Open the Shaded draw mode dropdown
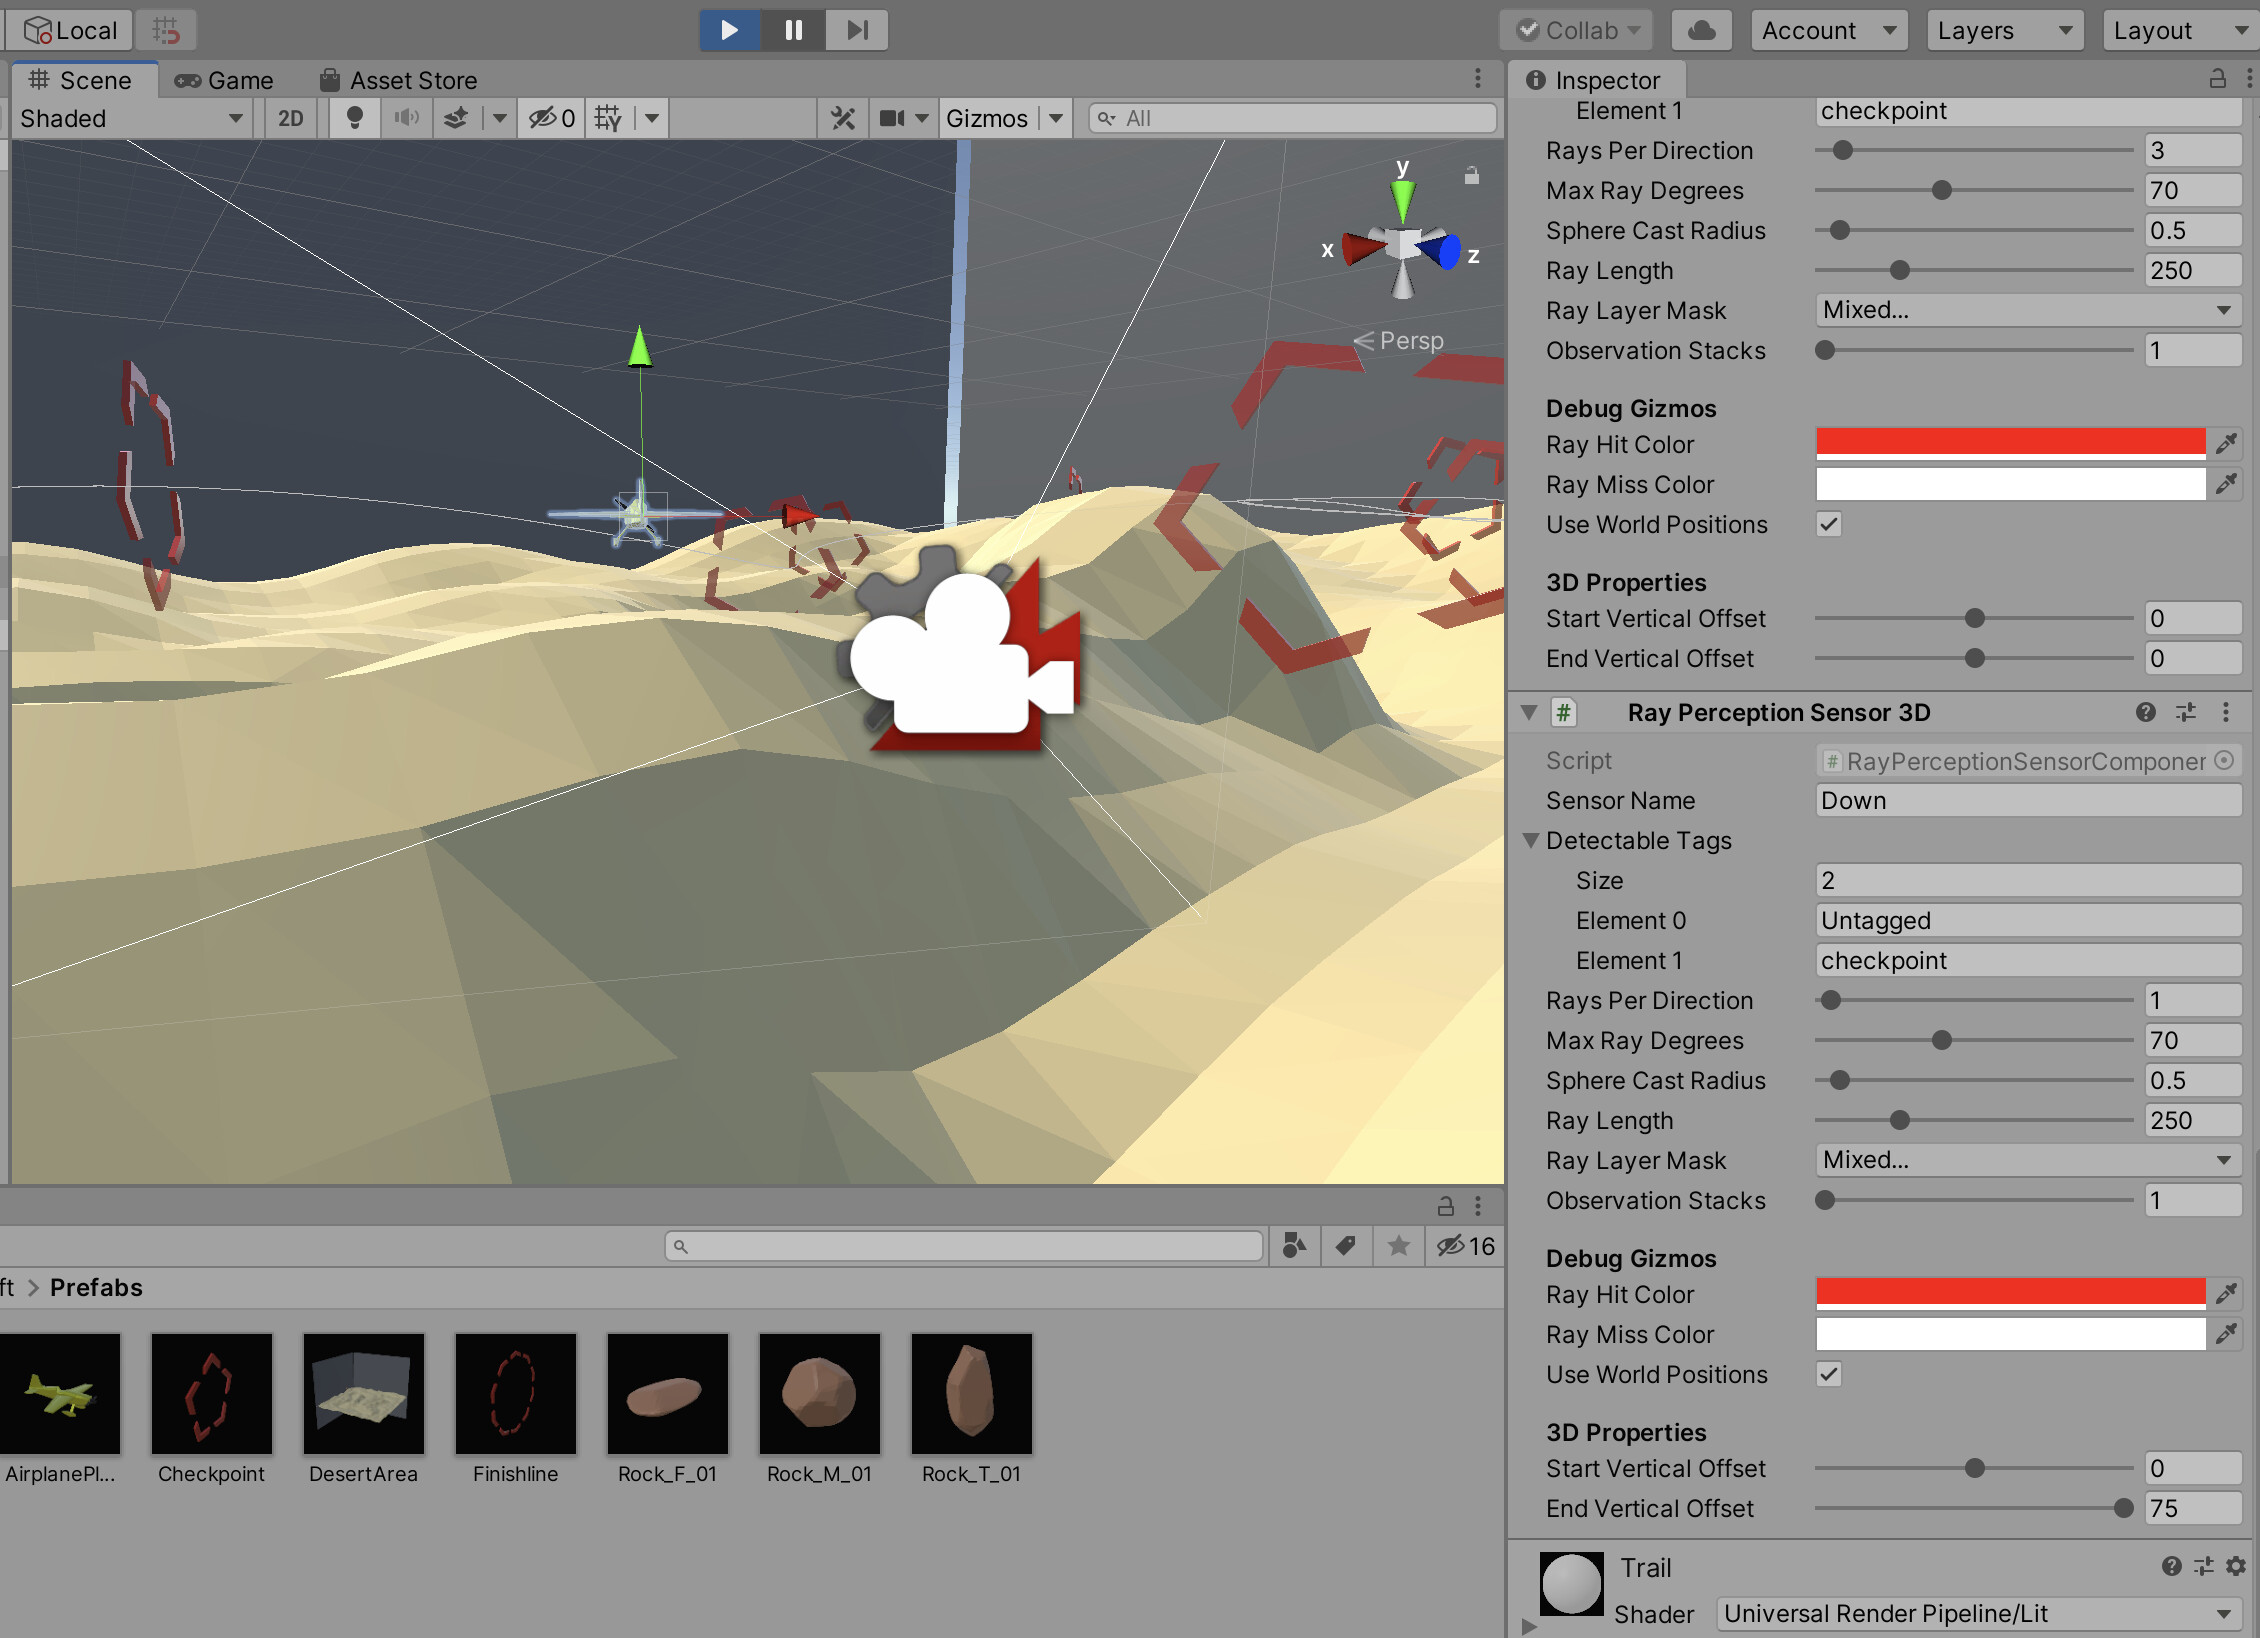2260x1638 pixels. coord(130,117)
